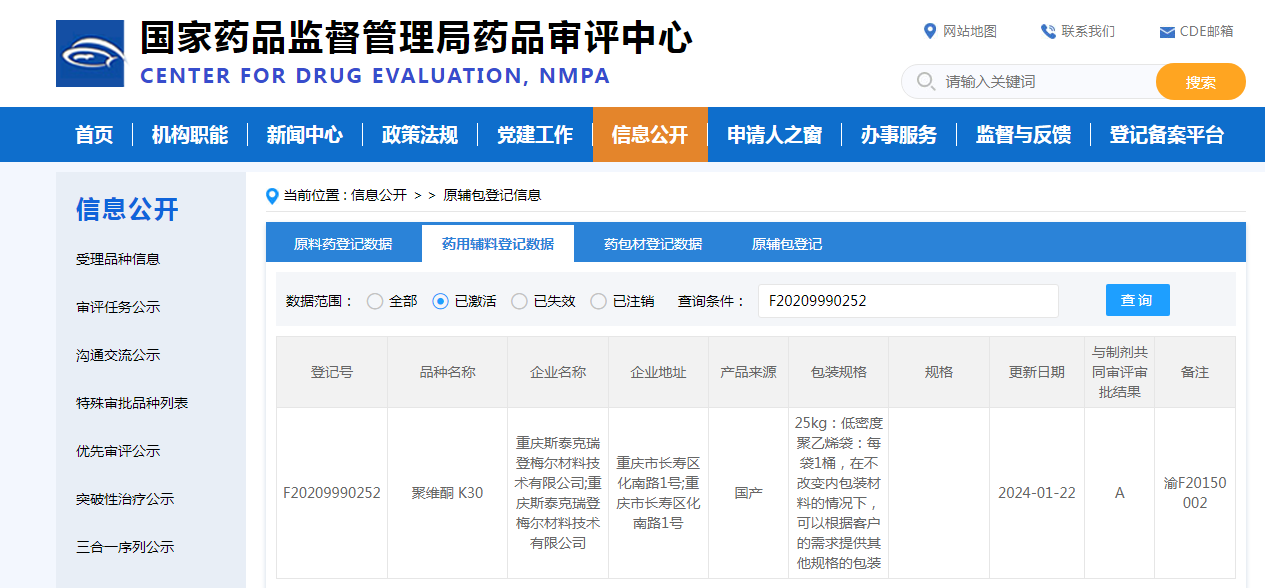
Task: Click the CDE logo image
Action: pos(90,53)
